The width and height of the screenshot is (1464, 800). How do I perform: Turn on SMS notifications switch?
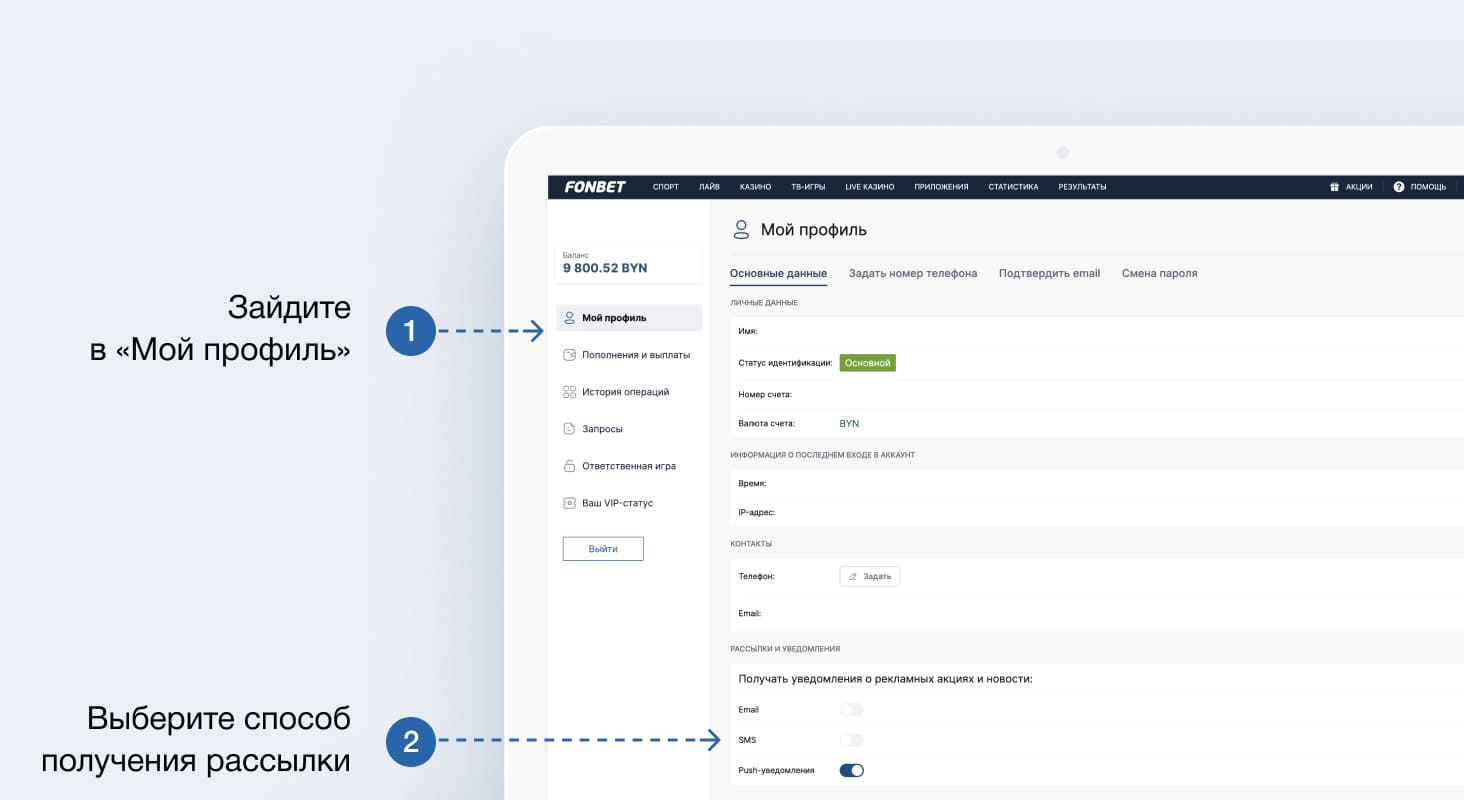pos(851,740)
